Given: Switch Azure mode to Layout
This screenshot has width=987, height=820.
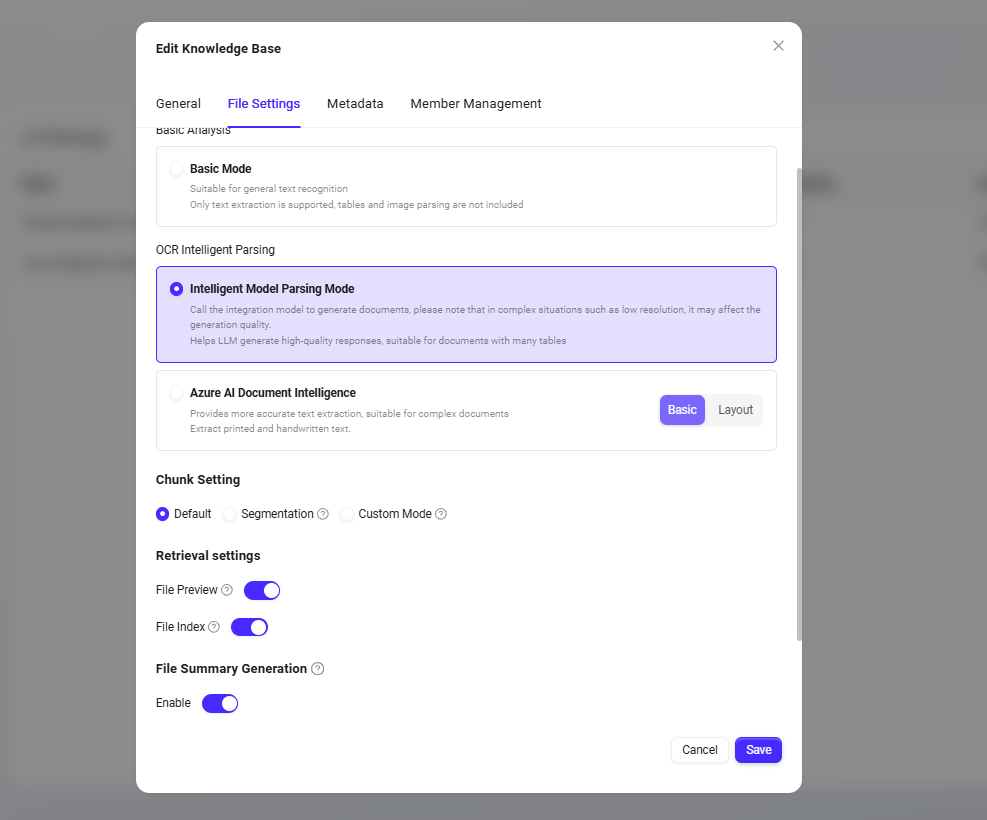Looking at the screenshot, I should (x=735, y=410).
